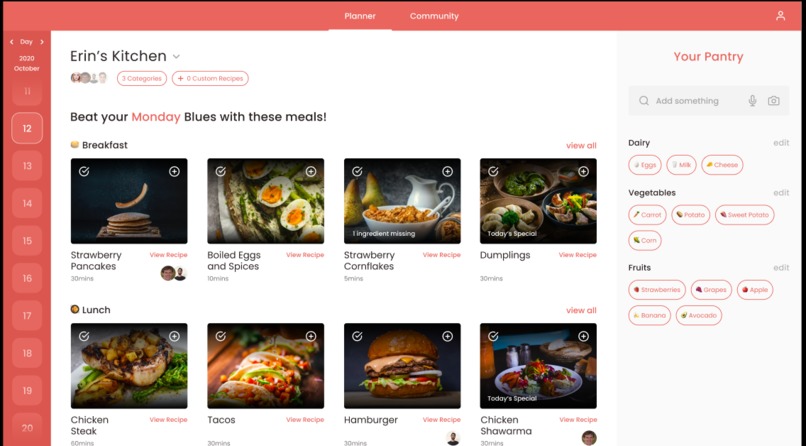Viewport: 806px width, 446px height.
Task: Select Eggs pantry chip
Action: [645, 165]
